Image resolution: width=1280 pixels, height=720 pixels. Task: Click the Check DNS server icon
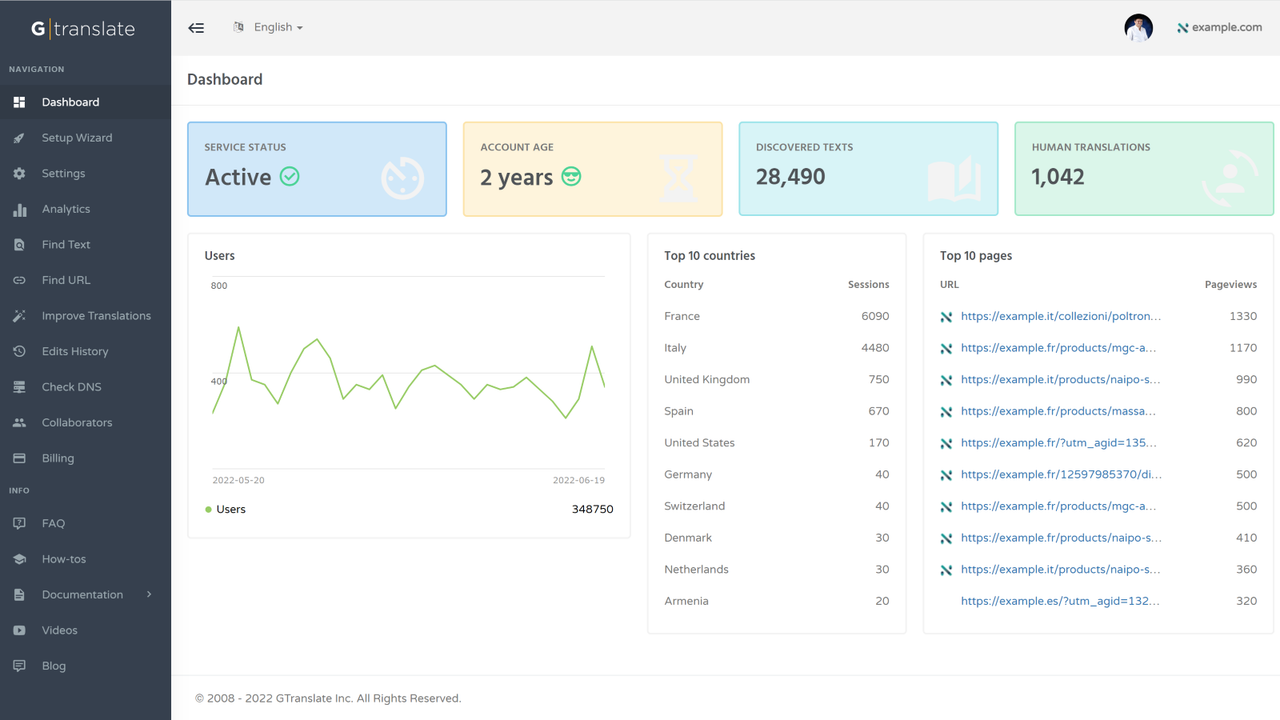20,386
